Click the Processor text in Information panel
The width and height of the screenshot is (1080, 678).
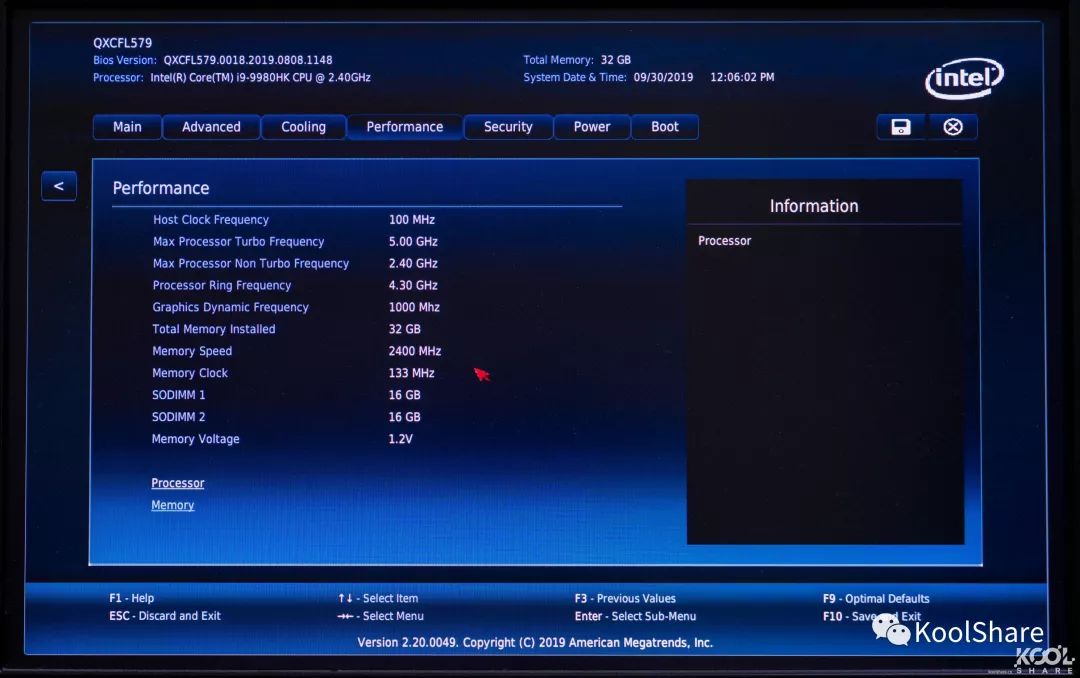[x=725, y=241]
